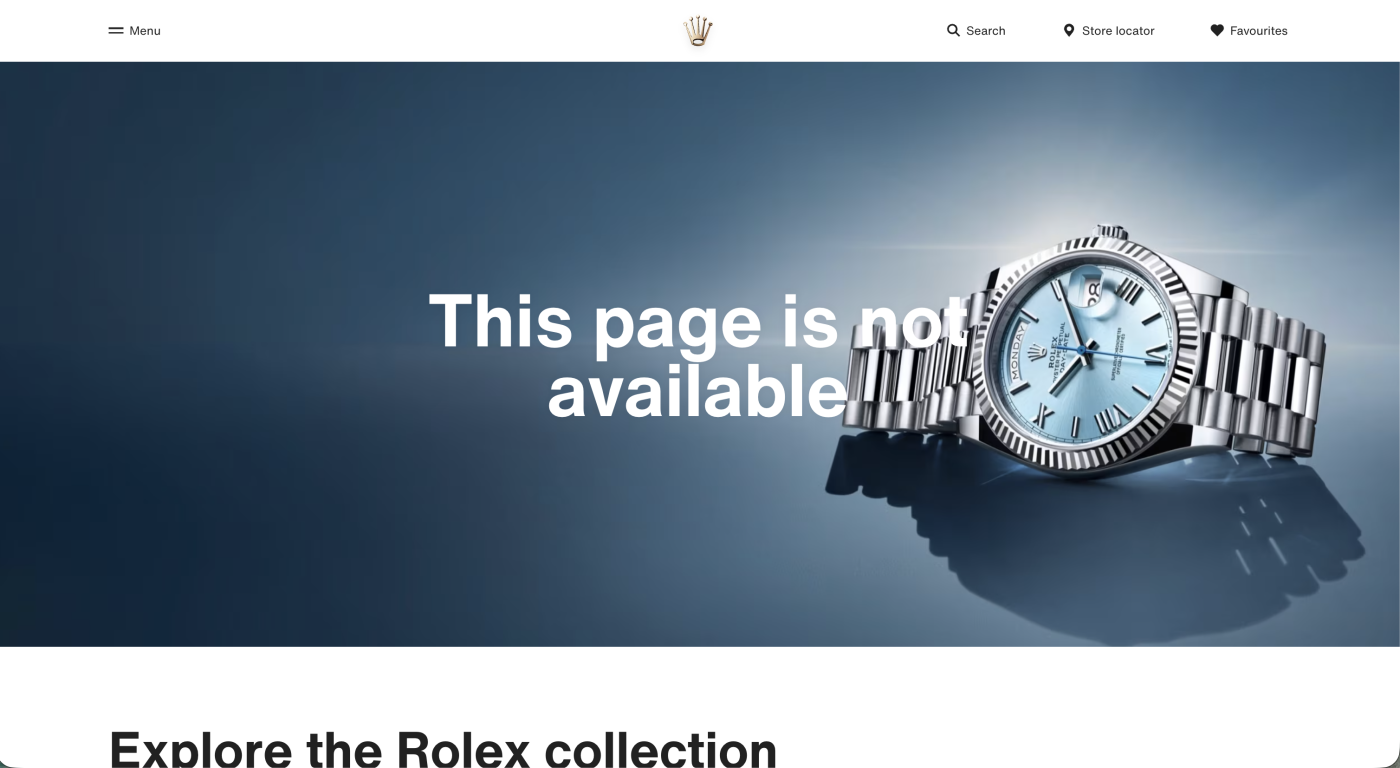The width and height of the screenshot is (1400, 768).
Task: Open the Store locator link
Action: [1118, 31]
